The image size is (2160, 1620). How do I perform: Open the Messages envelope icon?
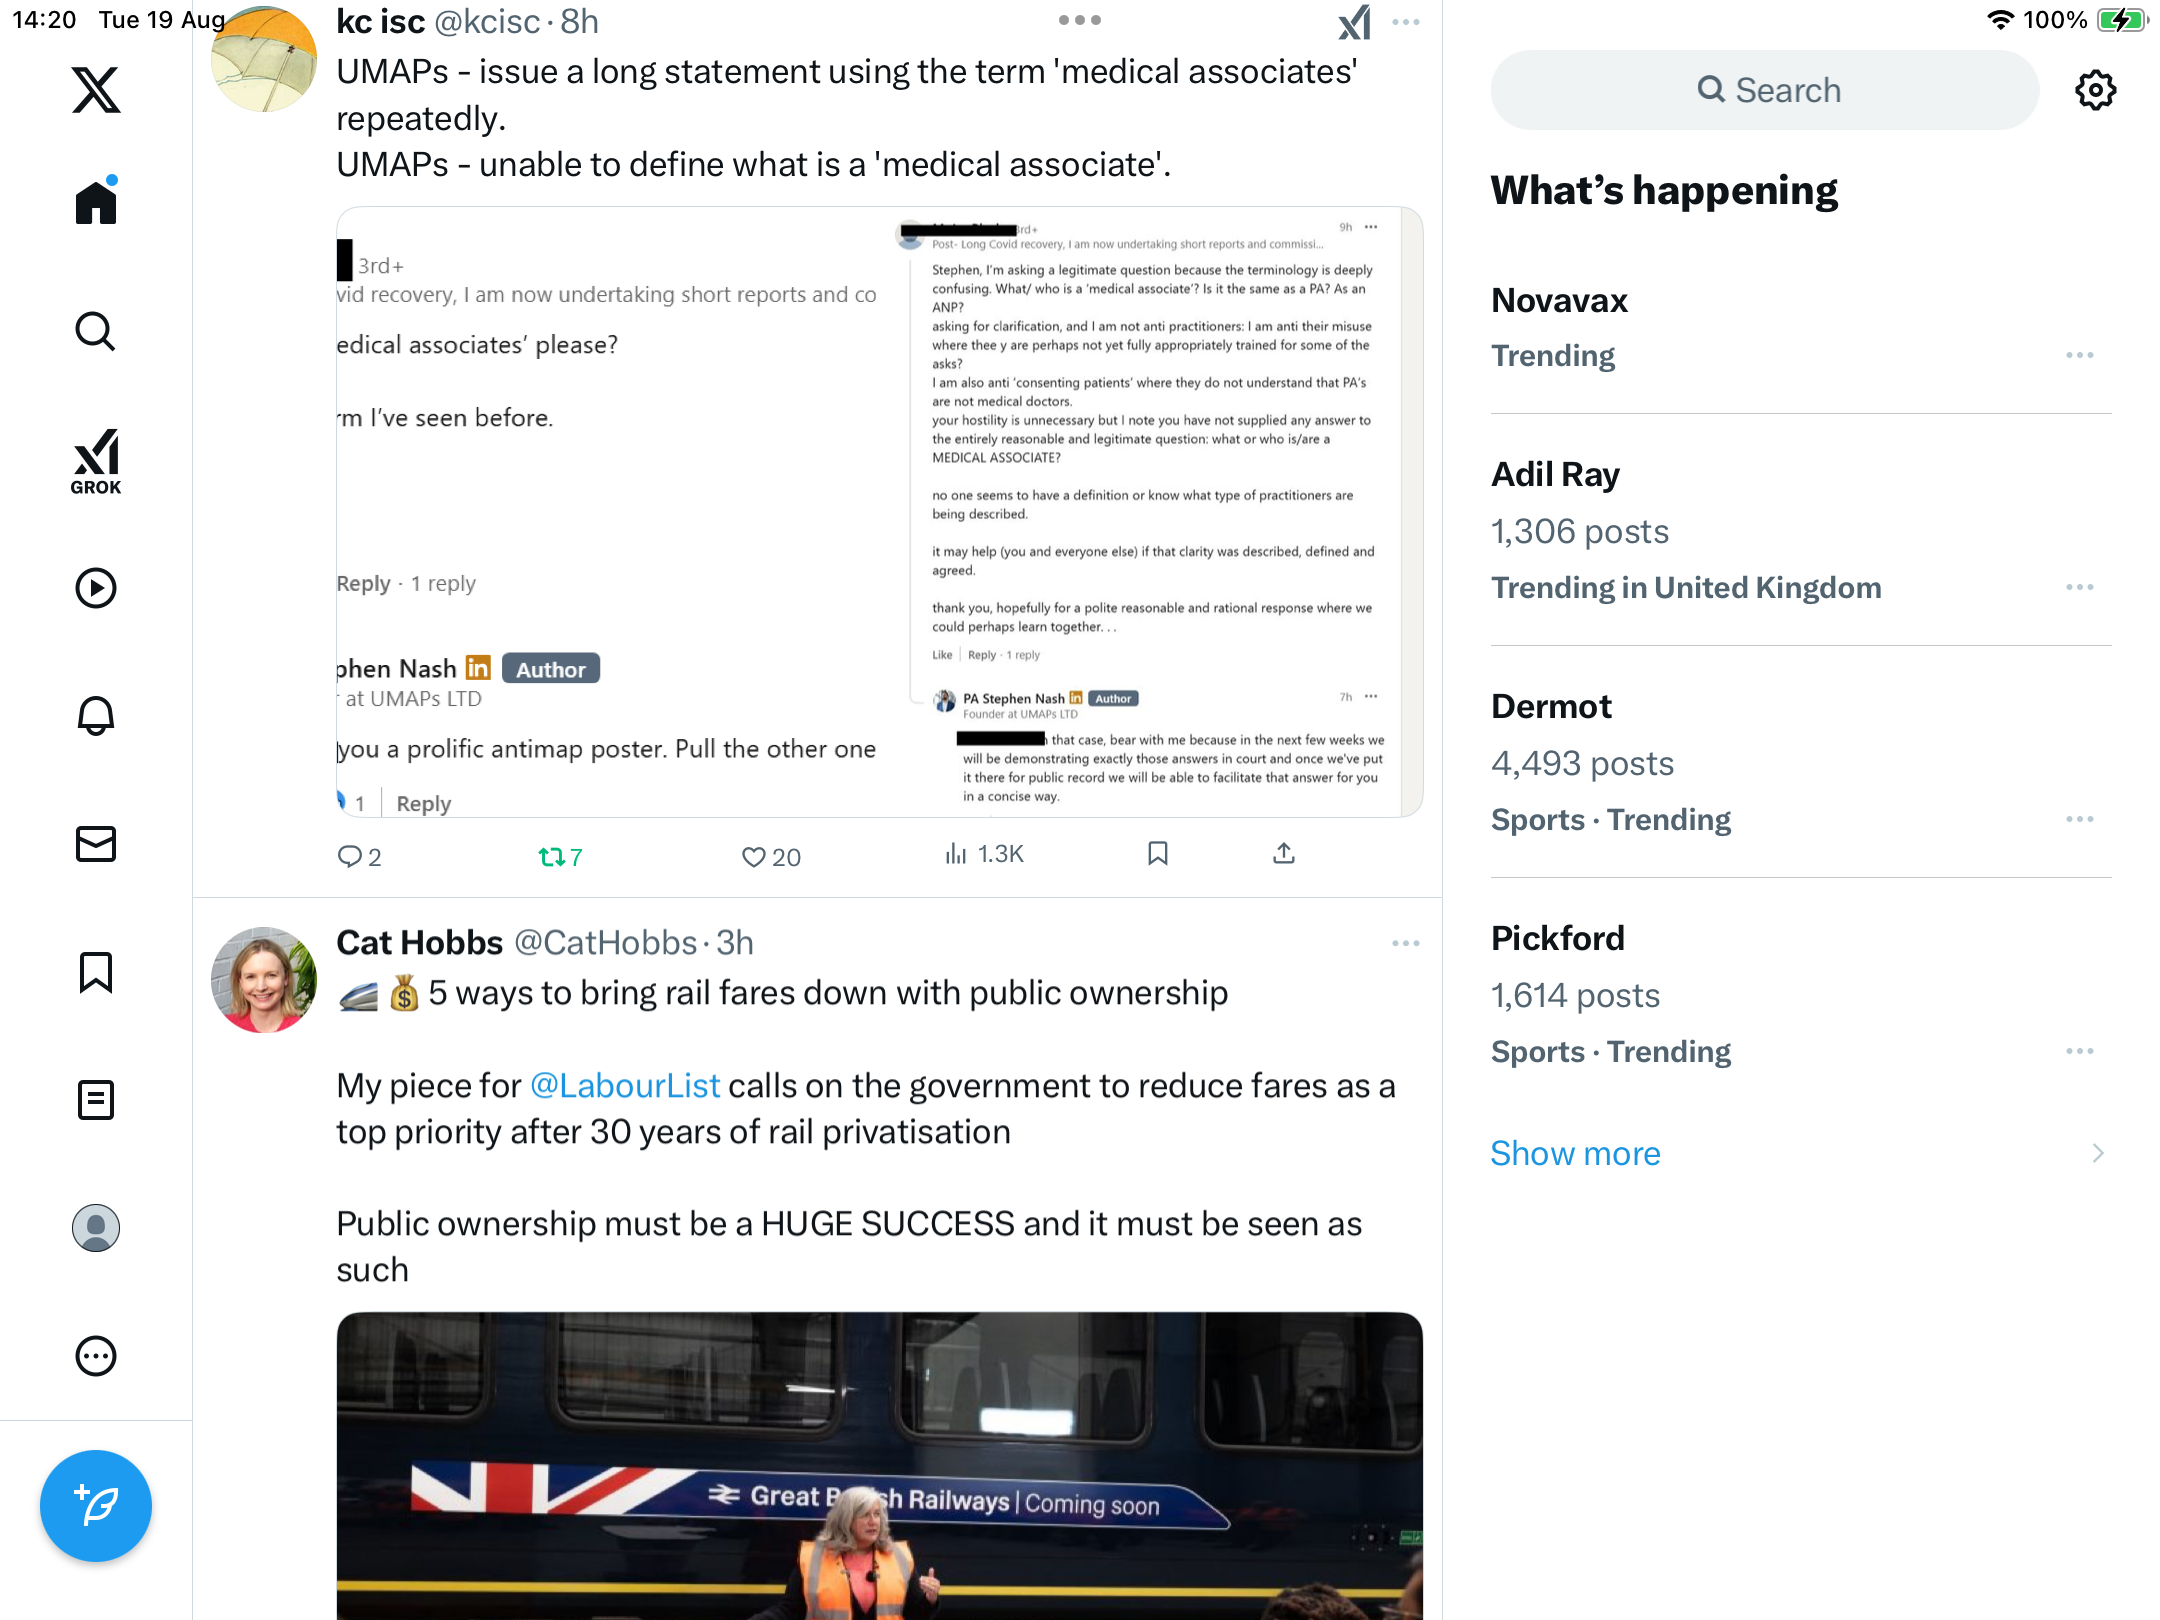[x=96, y=844]
